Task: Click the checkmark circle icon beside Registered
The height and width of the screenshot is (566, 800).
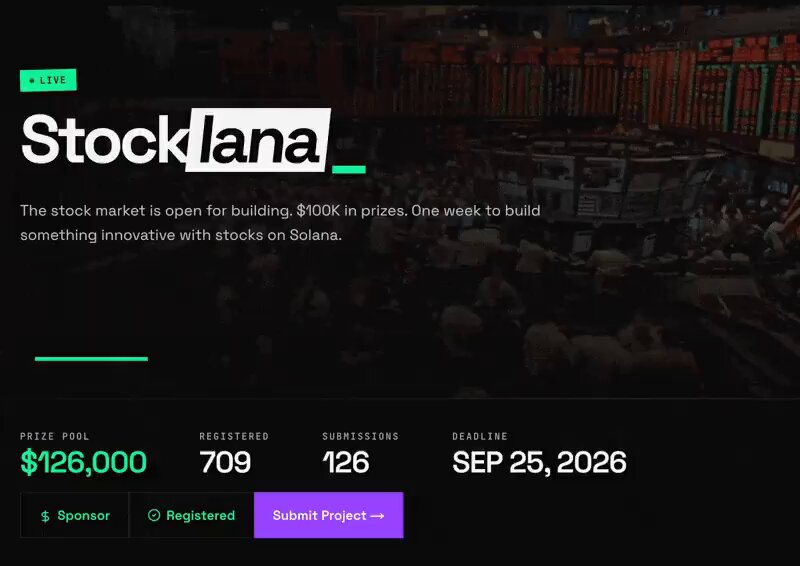Action: point(154,515)
